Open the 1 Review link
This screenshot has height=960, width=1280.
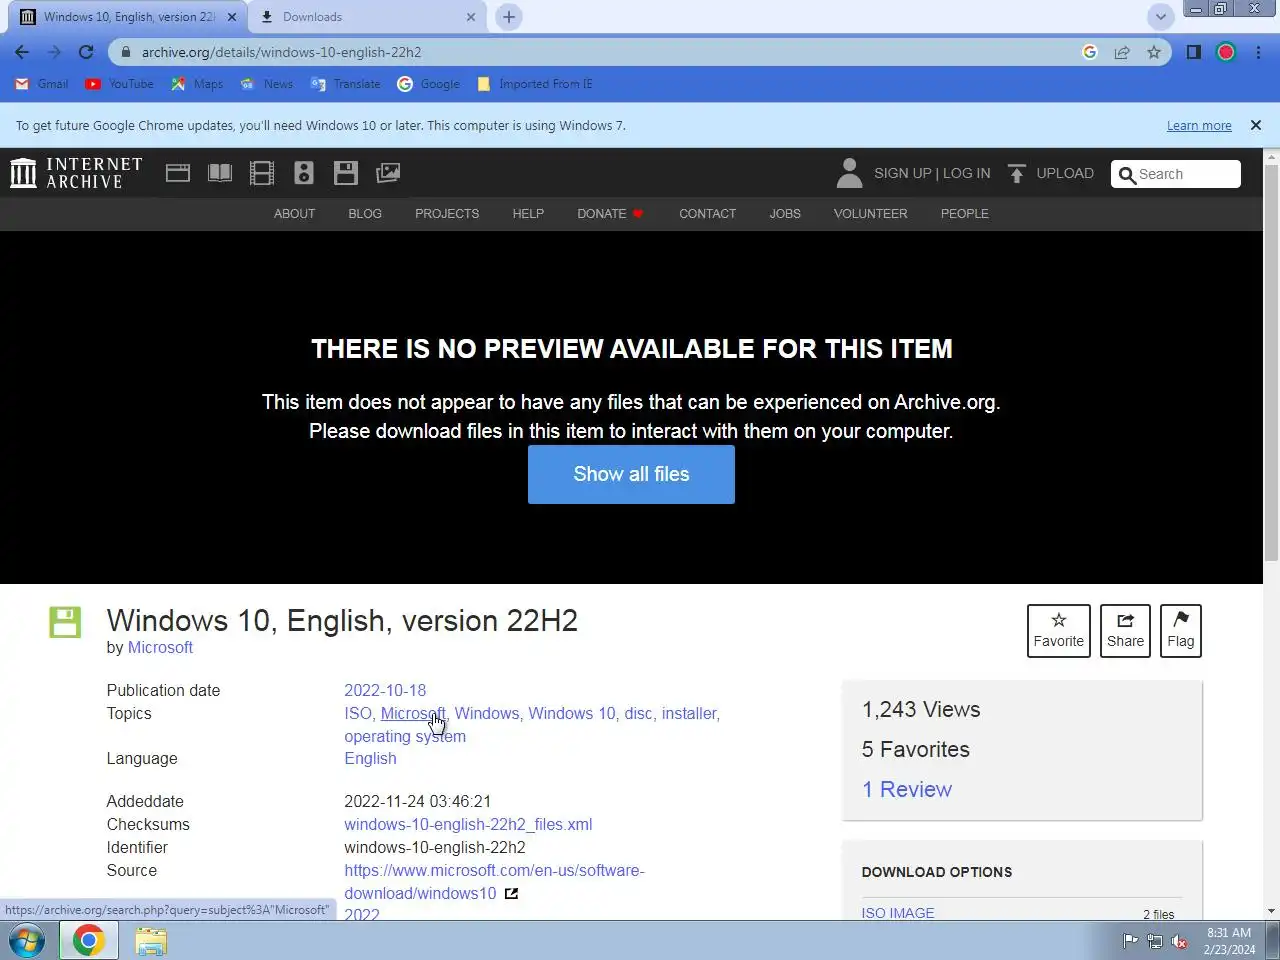[907, 789]
